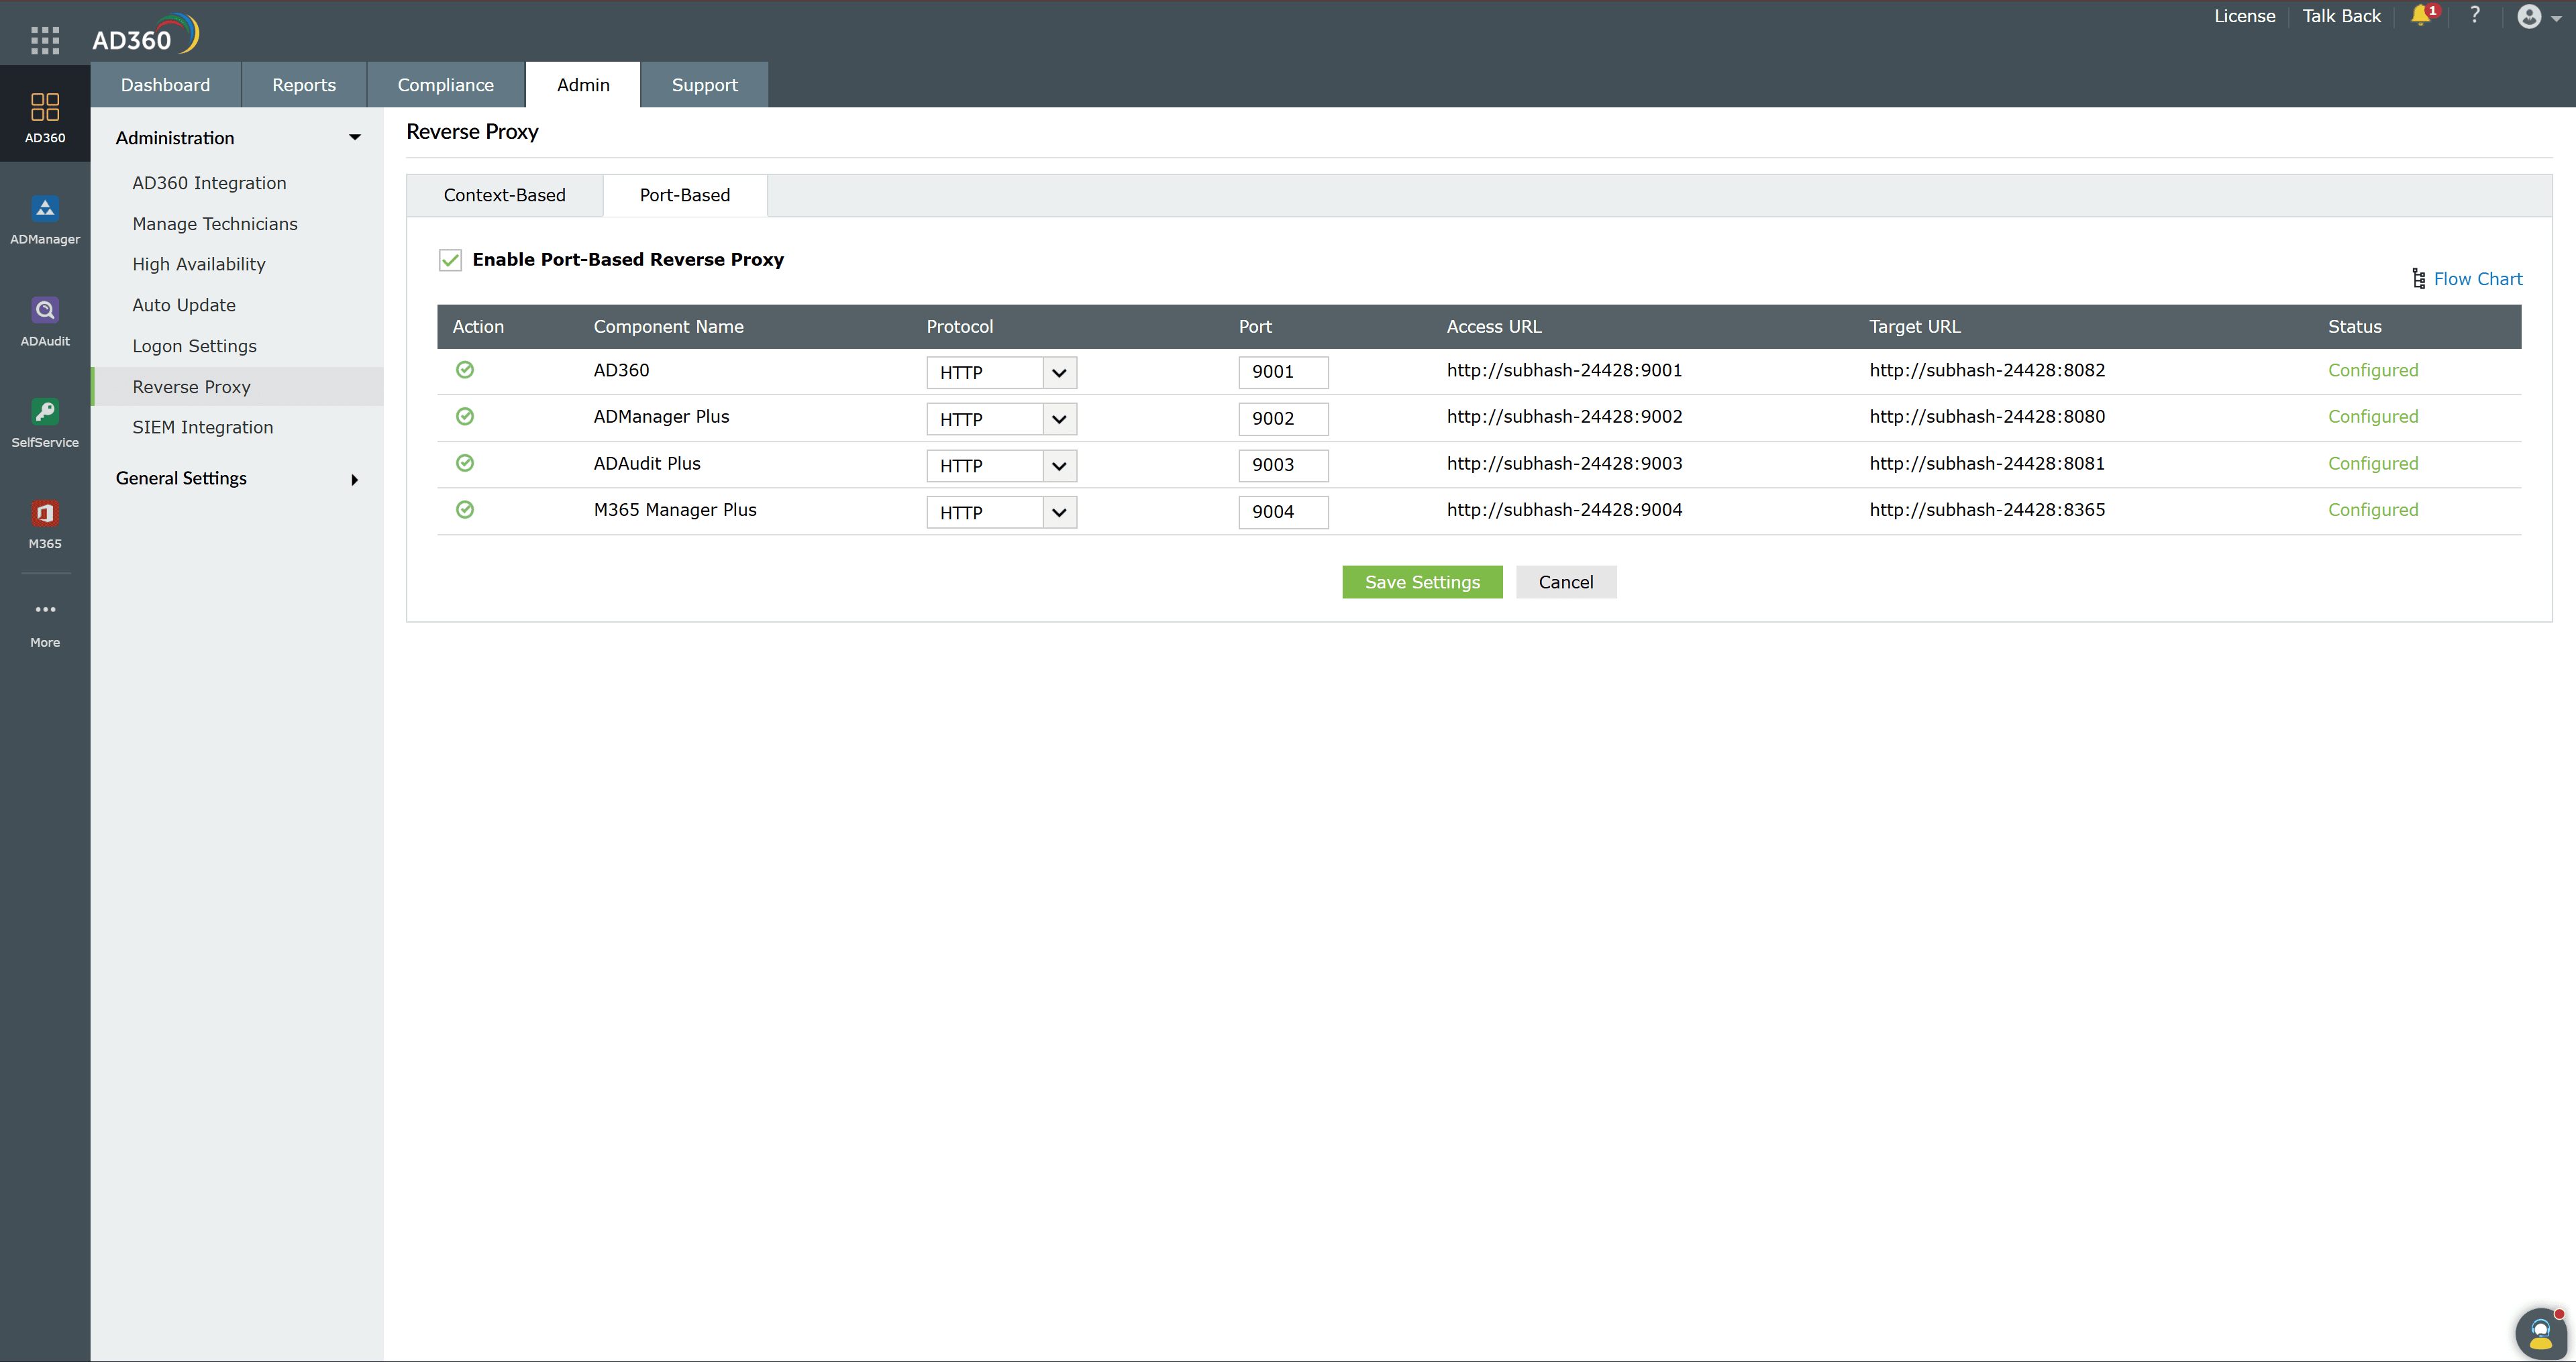Click access URL http://subhash-24428:9004

point(1564,510)
